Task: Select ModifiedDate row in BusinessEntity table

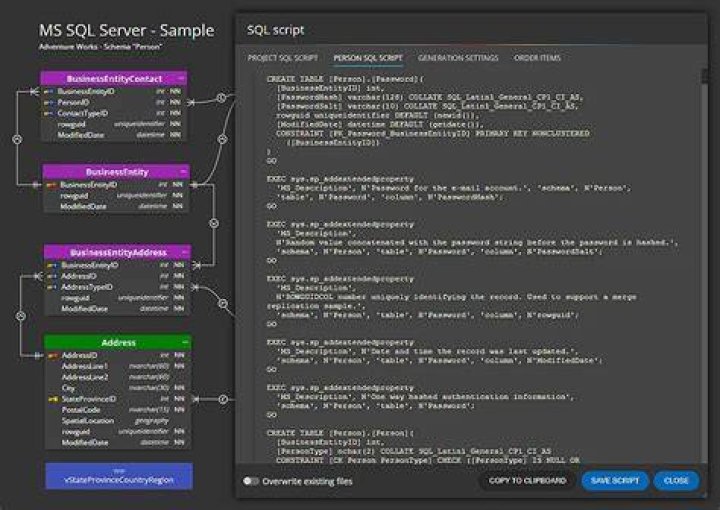Action: (116, 207)
